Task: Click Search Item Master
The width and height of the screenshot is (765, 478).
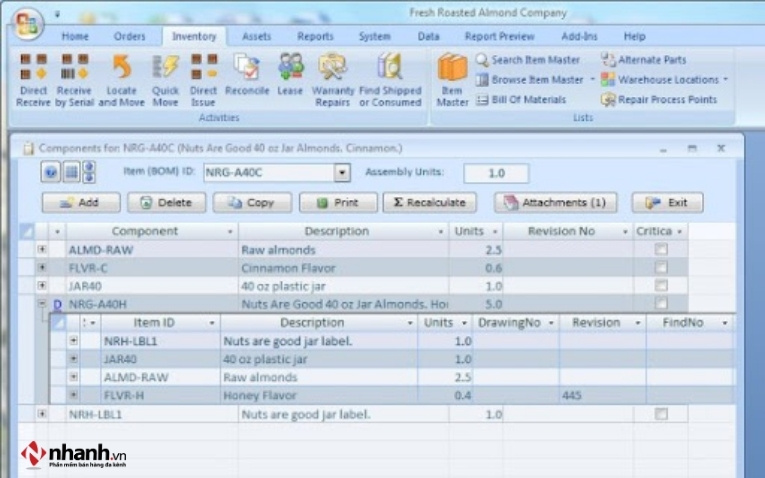Action: point(528,60)
